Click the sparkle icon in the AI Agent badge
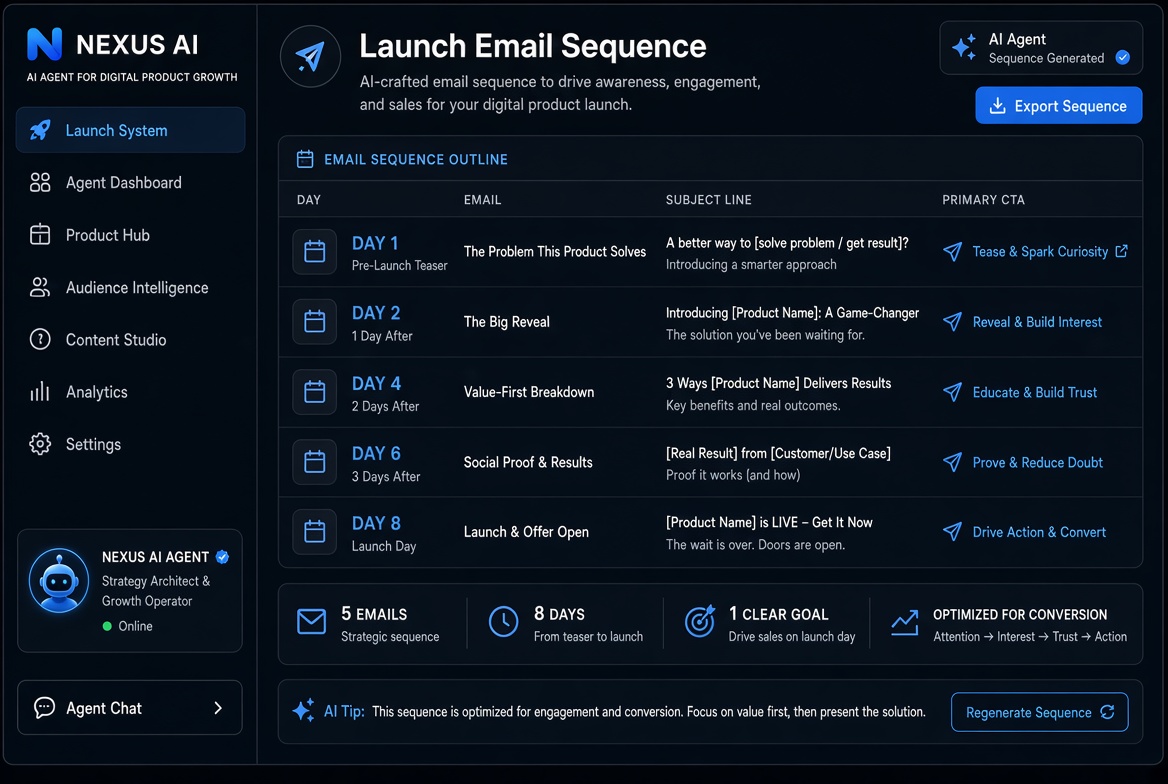The width and height of the screenshot is (1168, 784). click(965, 47)
